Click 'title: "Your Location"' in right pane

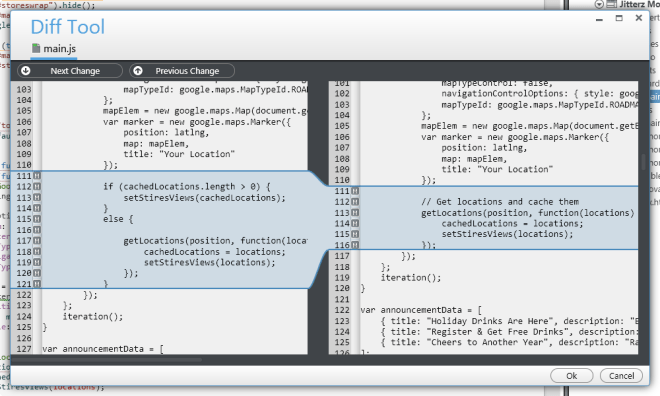[x=497, y=169]
